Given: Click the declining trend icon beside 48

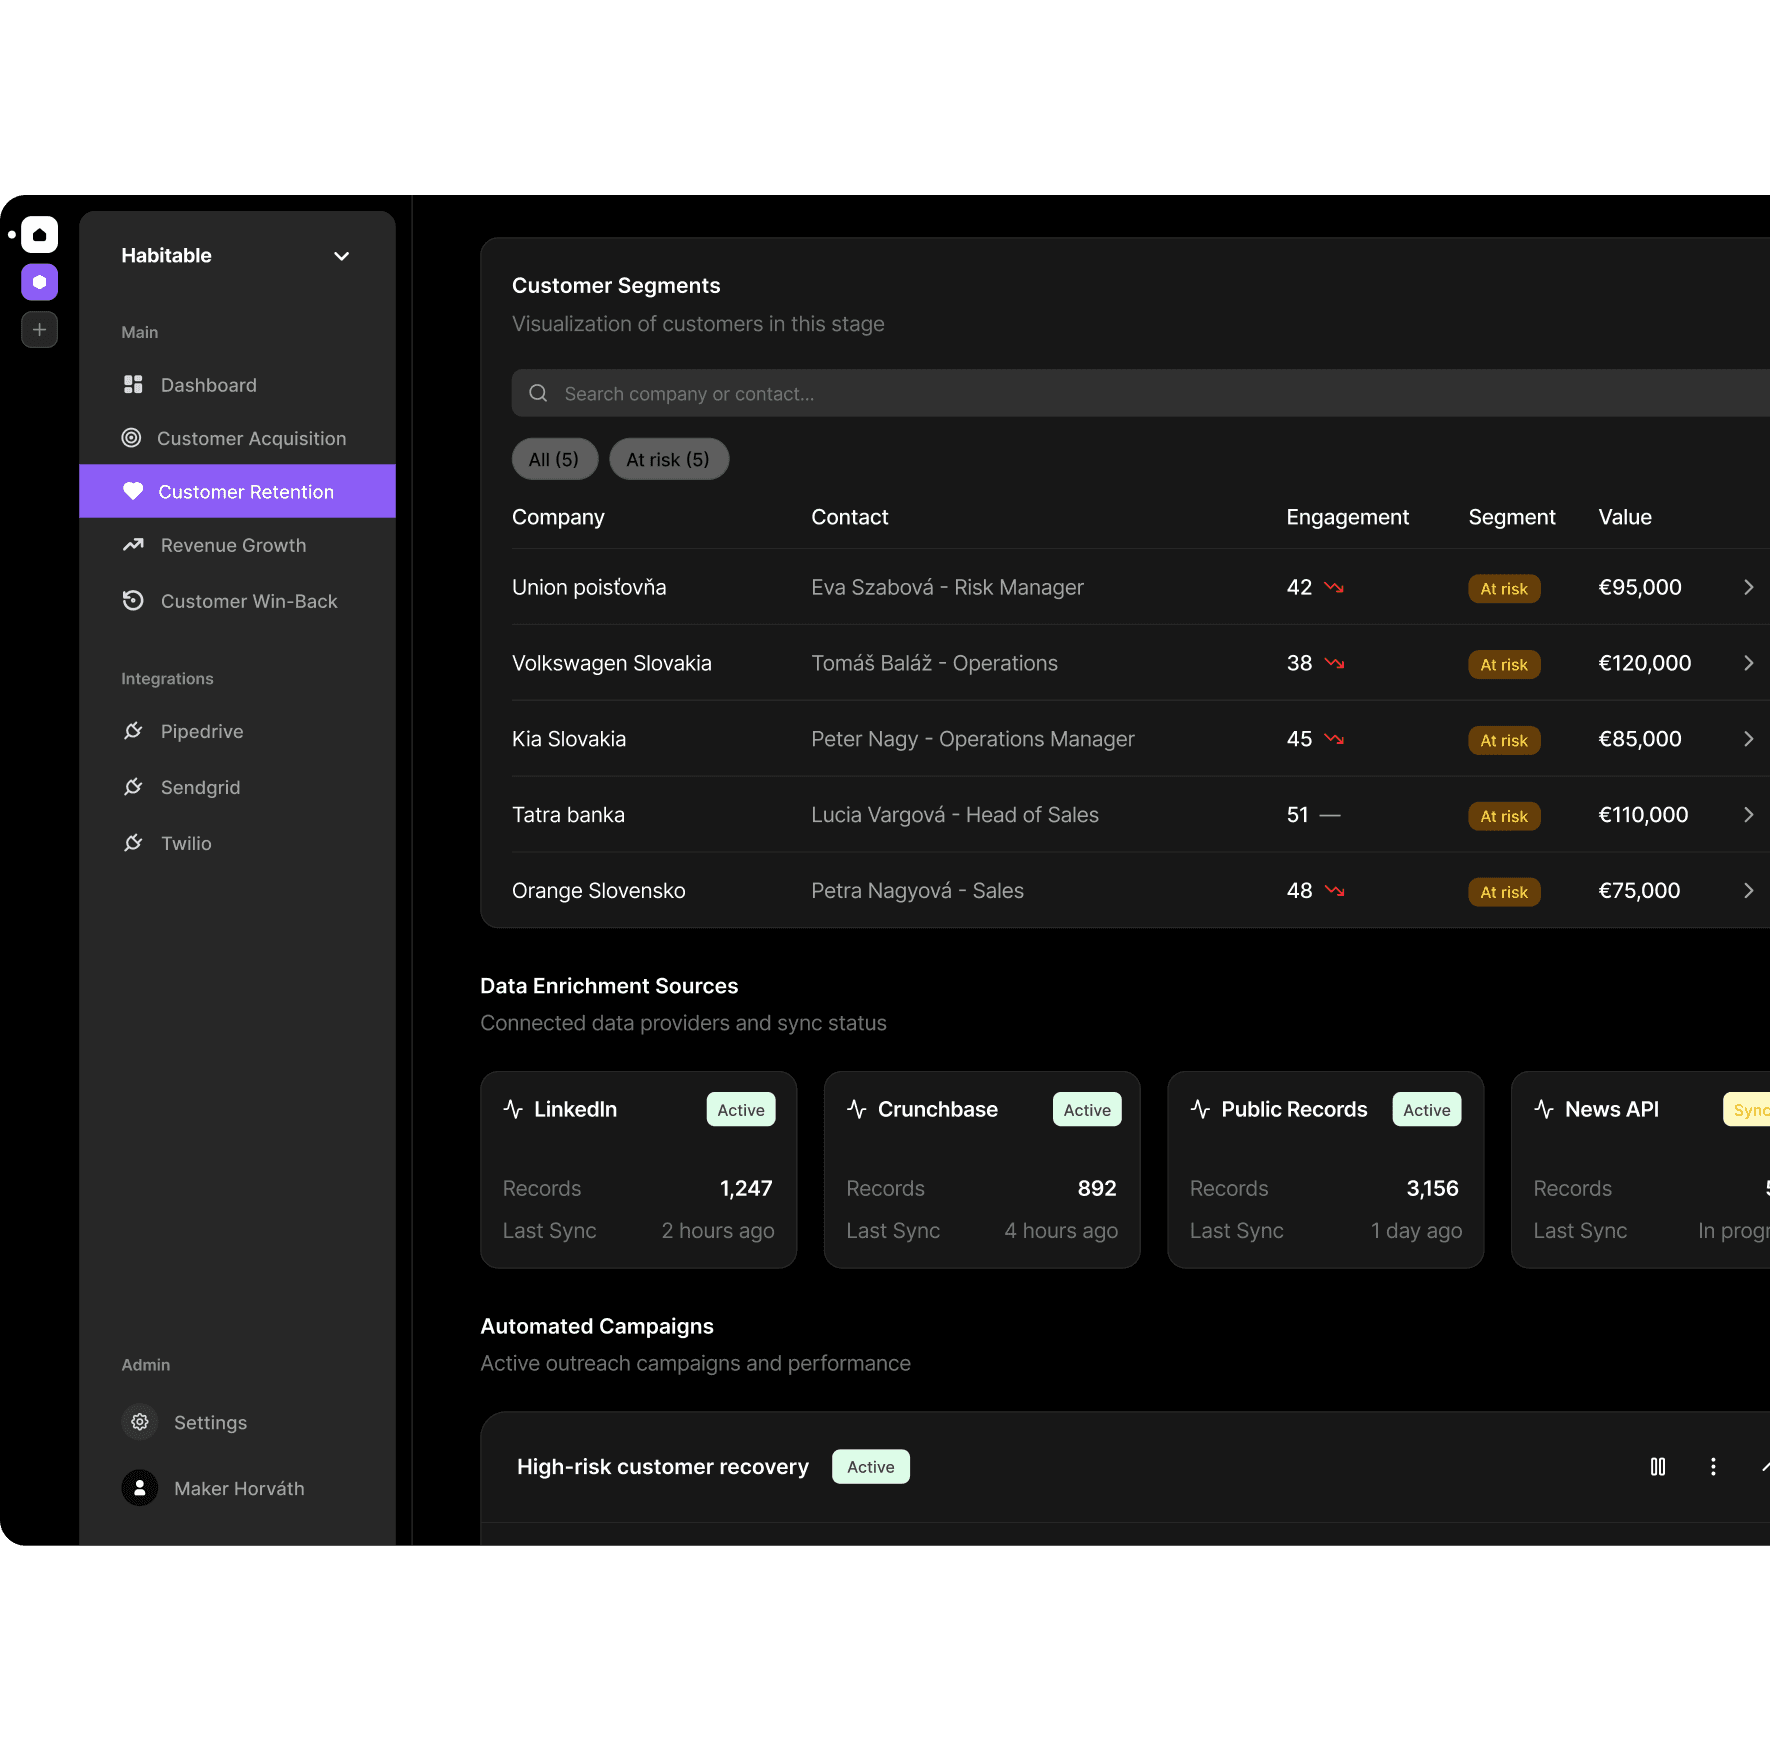Looking at the screenshot, I should pyautogui.click(x=1334, y=890).
